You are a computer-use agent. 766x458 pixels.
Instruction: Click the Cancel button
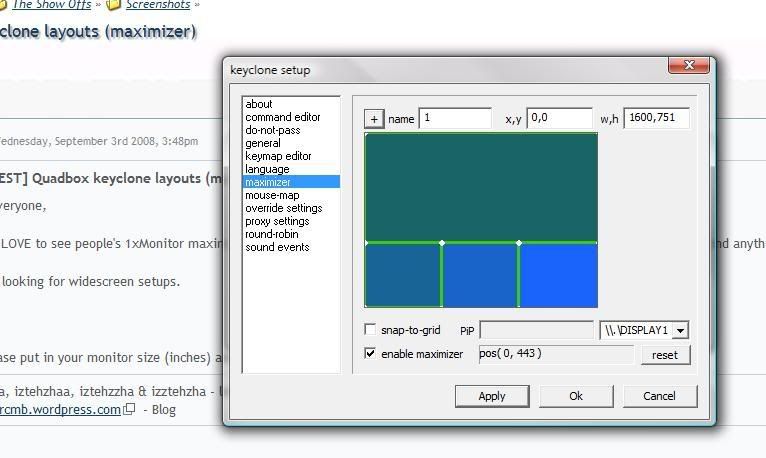pos(660,396)
